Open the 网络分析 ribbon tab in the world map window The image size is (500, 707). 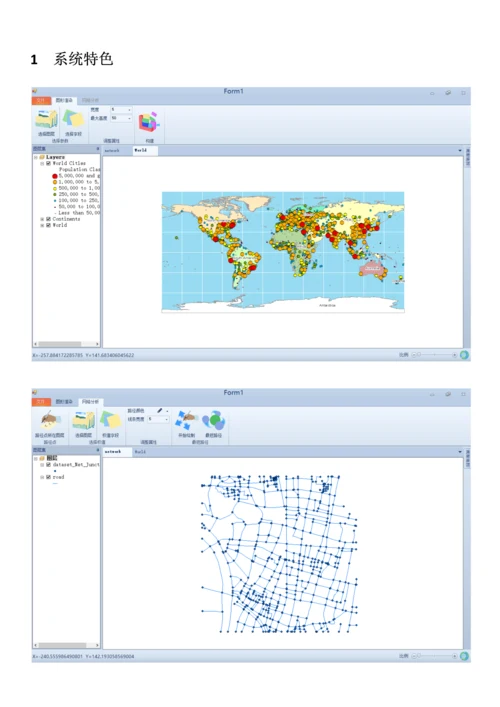pyautogui.click(x=90, y=100)
